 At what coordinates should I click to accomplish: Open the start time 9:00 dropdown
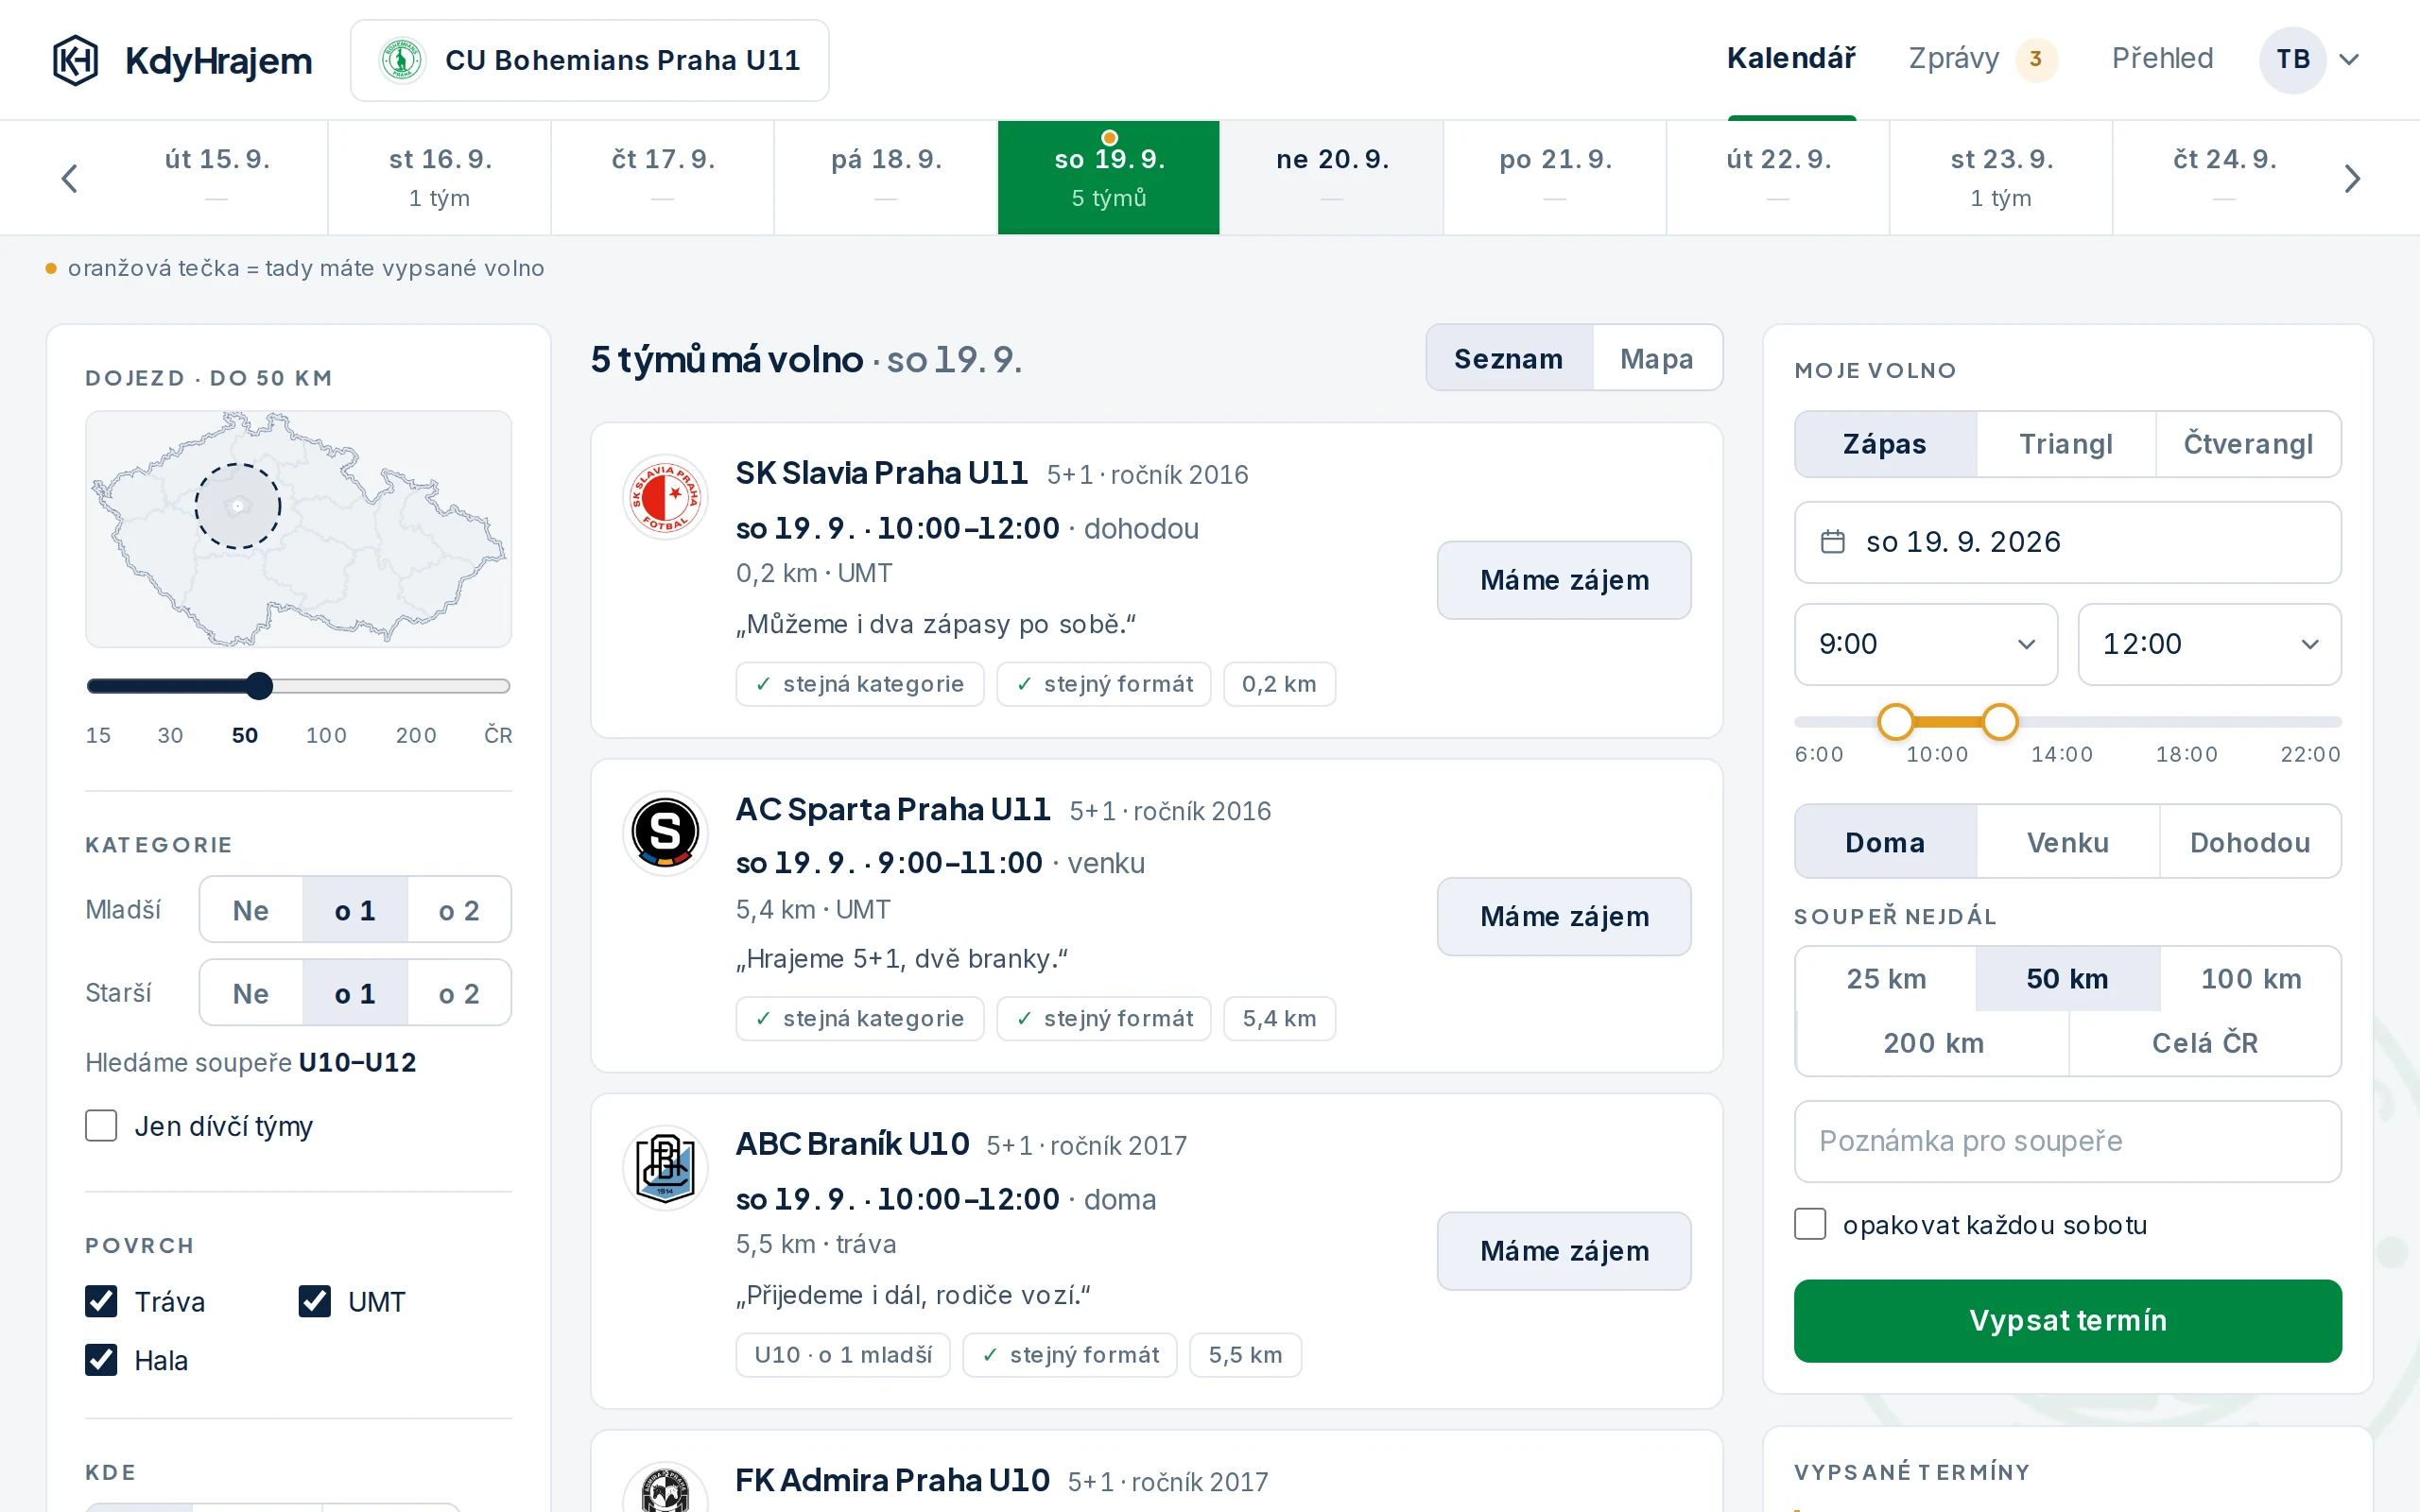pos(1926,644)
